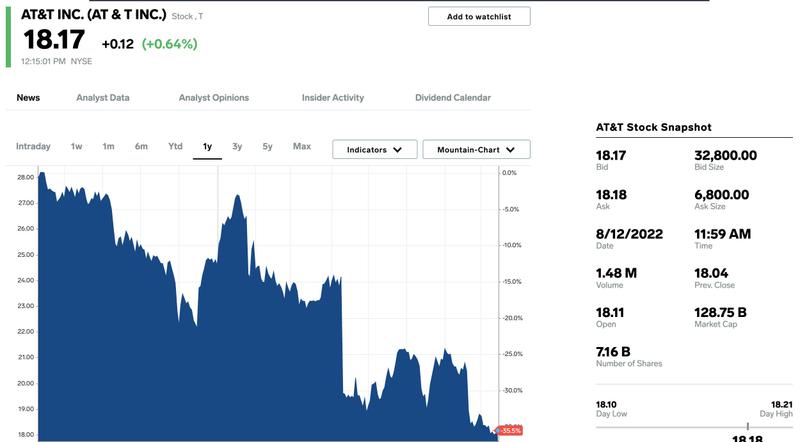Viewport: 800px width, 442px height.
Task: Select the 6m chart range
Action: coord(141,146)
